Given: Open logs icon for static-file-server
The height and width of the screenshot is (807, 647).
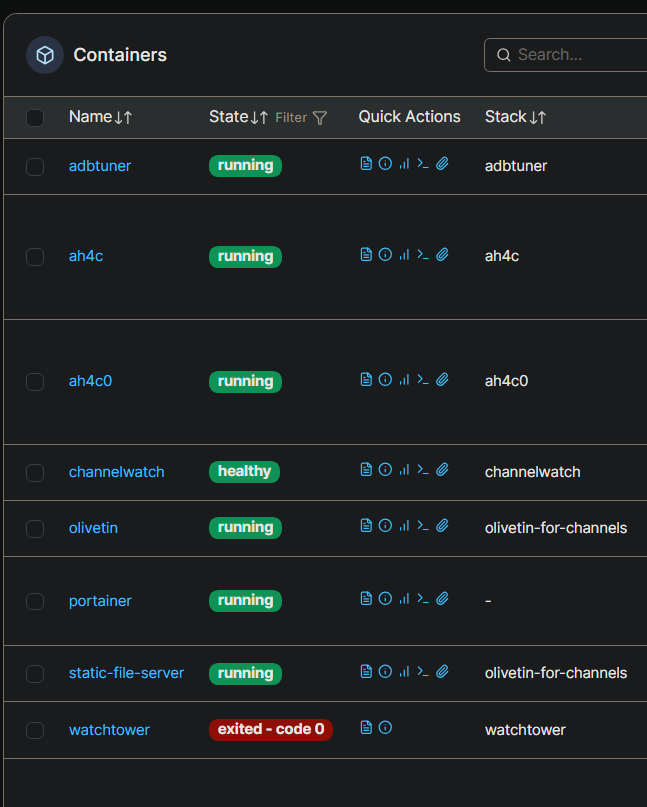Looking at the screenshot, I should click(x=366, y=672).
